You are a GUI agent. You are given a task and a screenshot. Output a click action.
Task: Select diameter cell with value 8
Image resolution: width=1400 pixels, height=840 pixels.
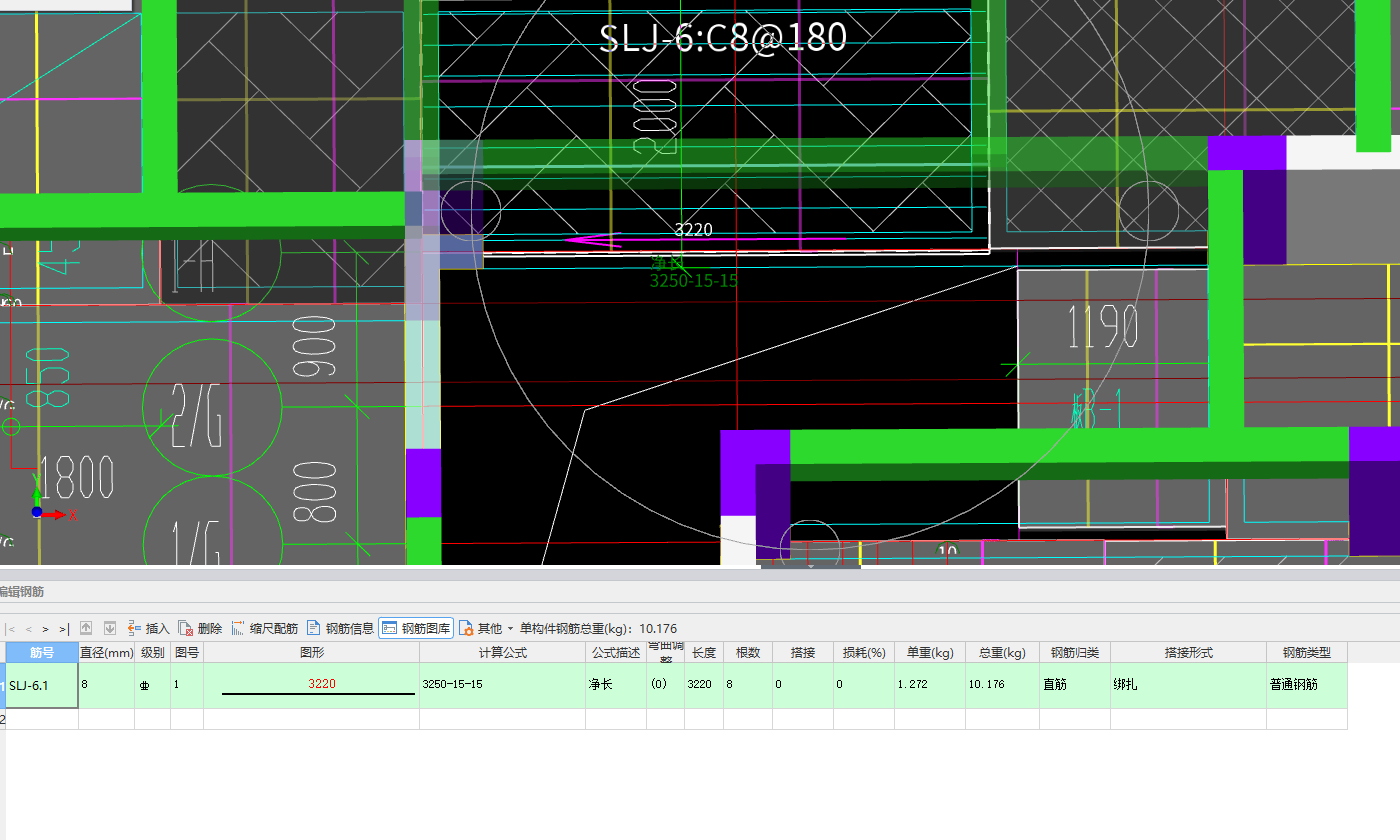coord(107,685)
